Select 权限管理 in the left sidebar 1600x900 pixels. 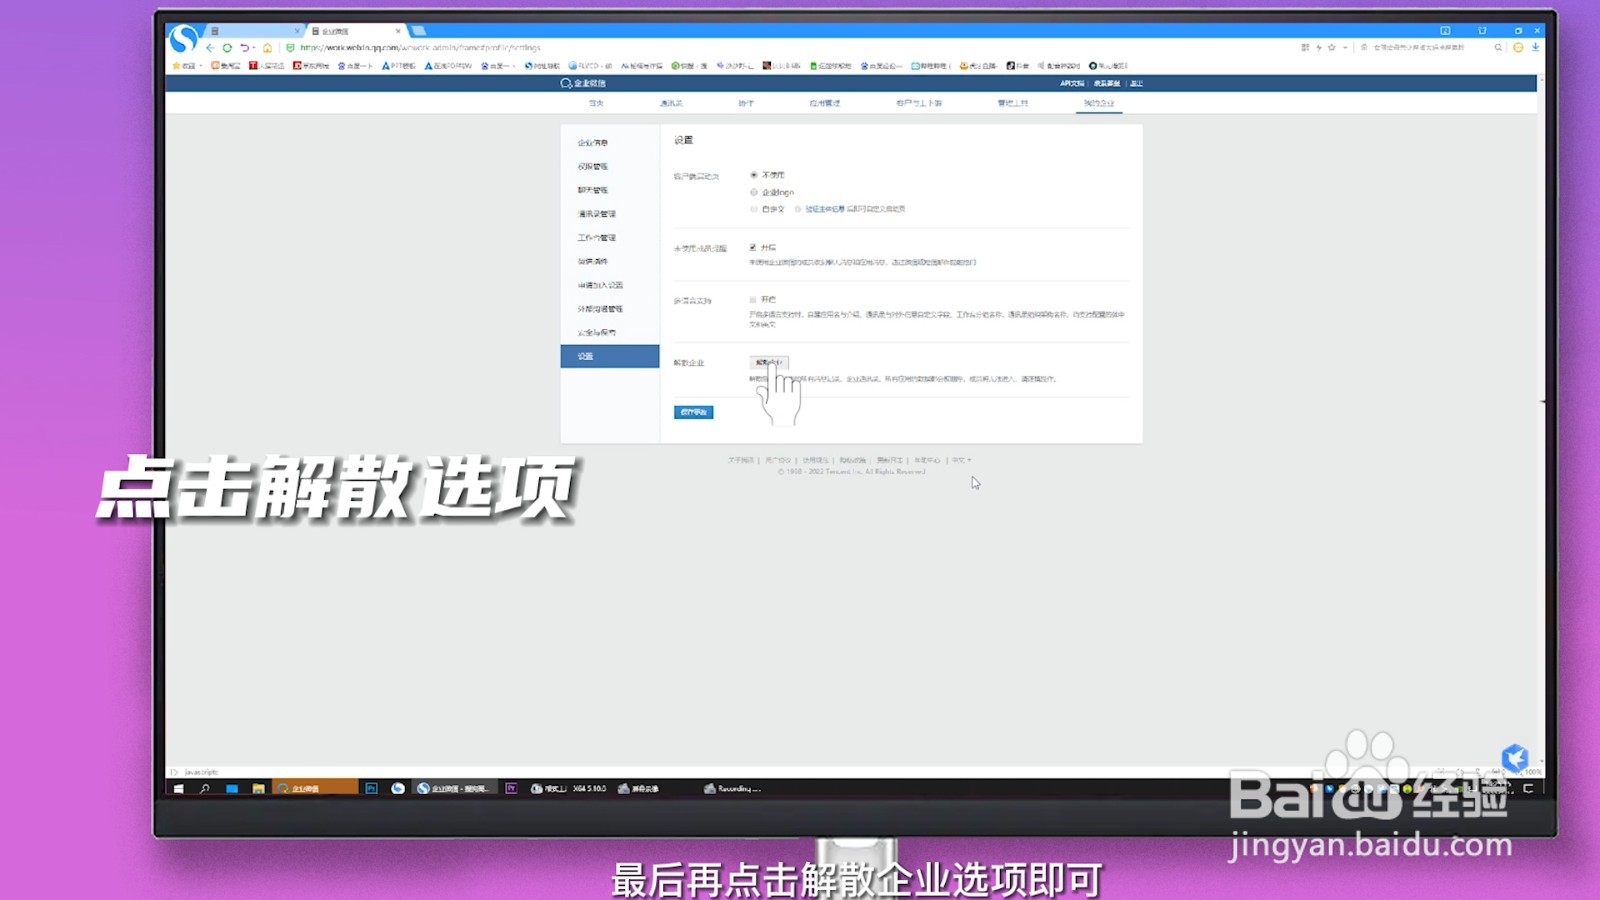tap(593, 167)
